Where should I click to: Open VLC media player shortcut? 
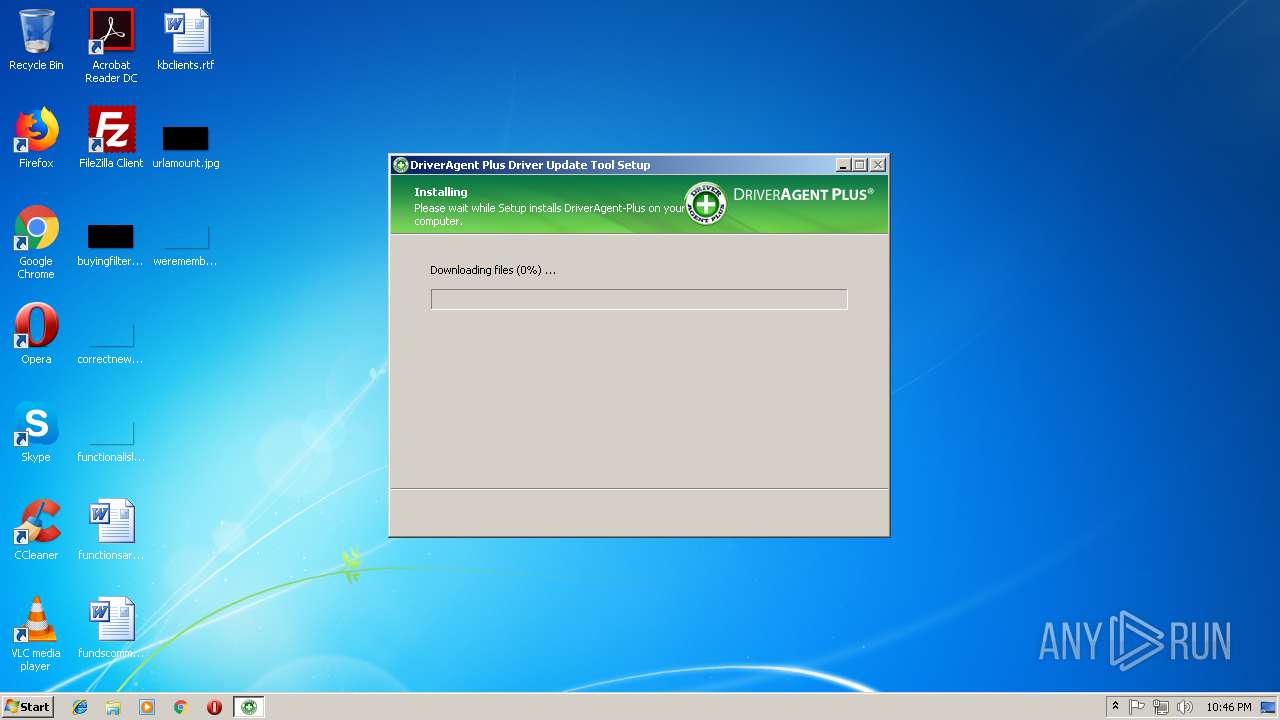tap(36, 634)
